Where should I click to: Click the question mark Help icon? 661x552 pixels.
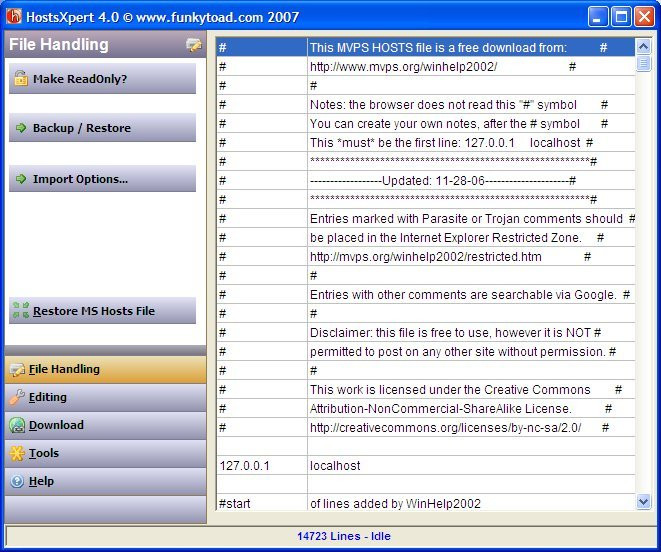[17, 481]
